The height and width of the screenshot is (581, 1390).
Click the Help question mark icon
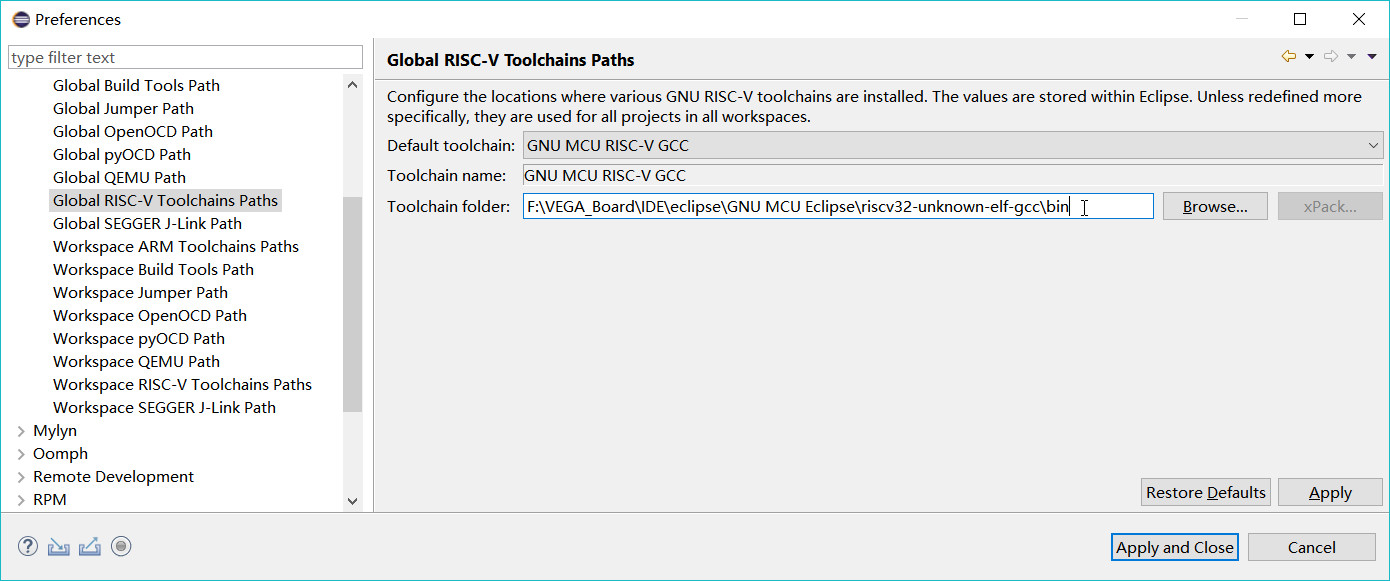click(x=28, y=546)
